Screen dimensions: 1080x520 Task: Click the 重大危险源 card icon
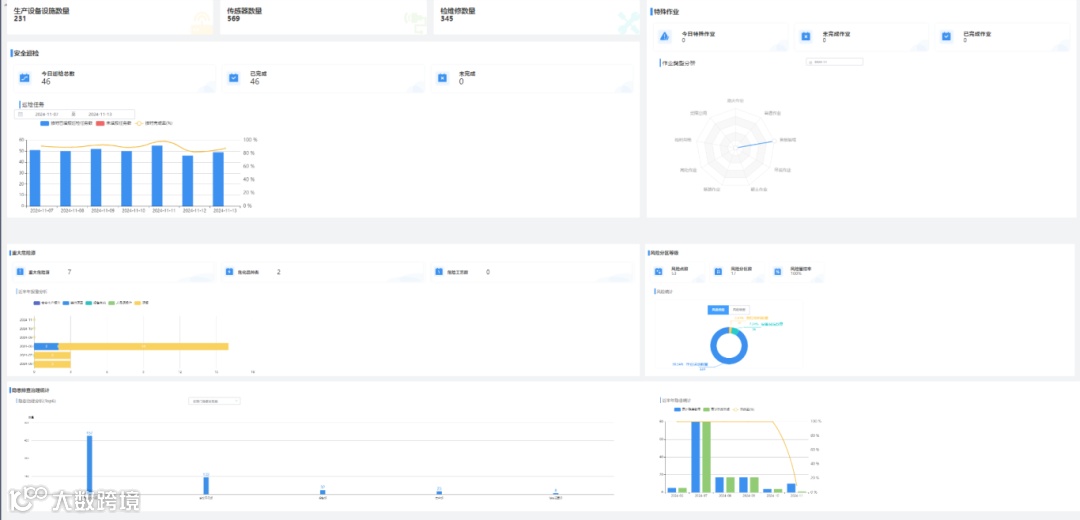21,272
